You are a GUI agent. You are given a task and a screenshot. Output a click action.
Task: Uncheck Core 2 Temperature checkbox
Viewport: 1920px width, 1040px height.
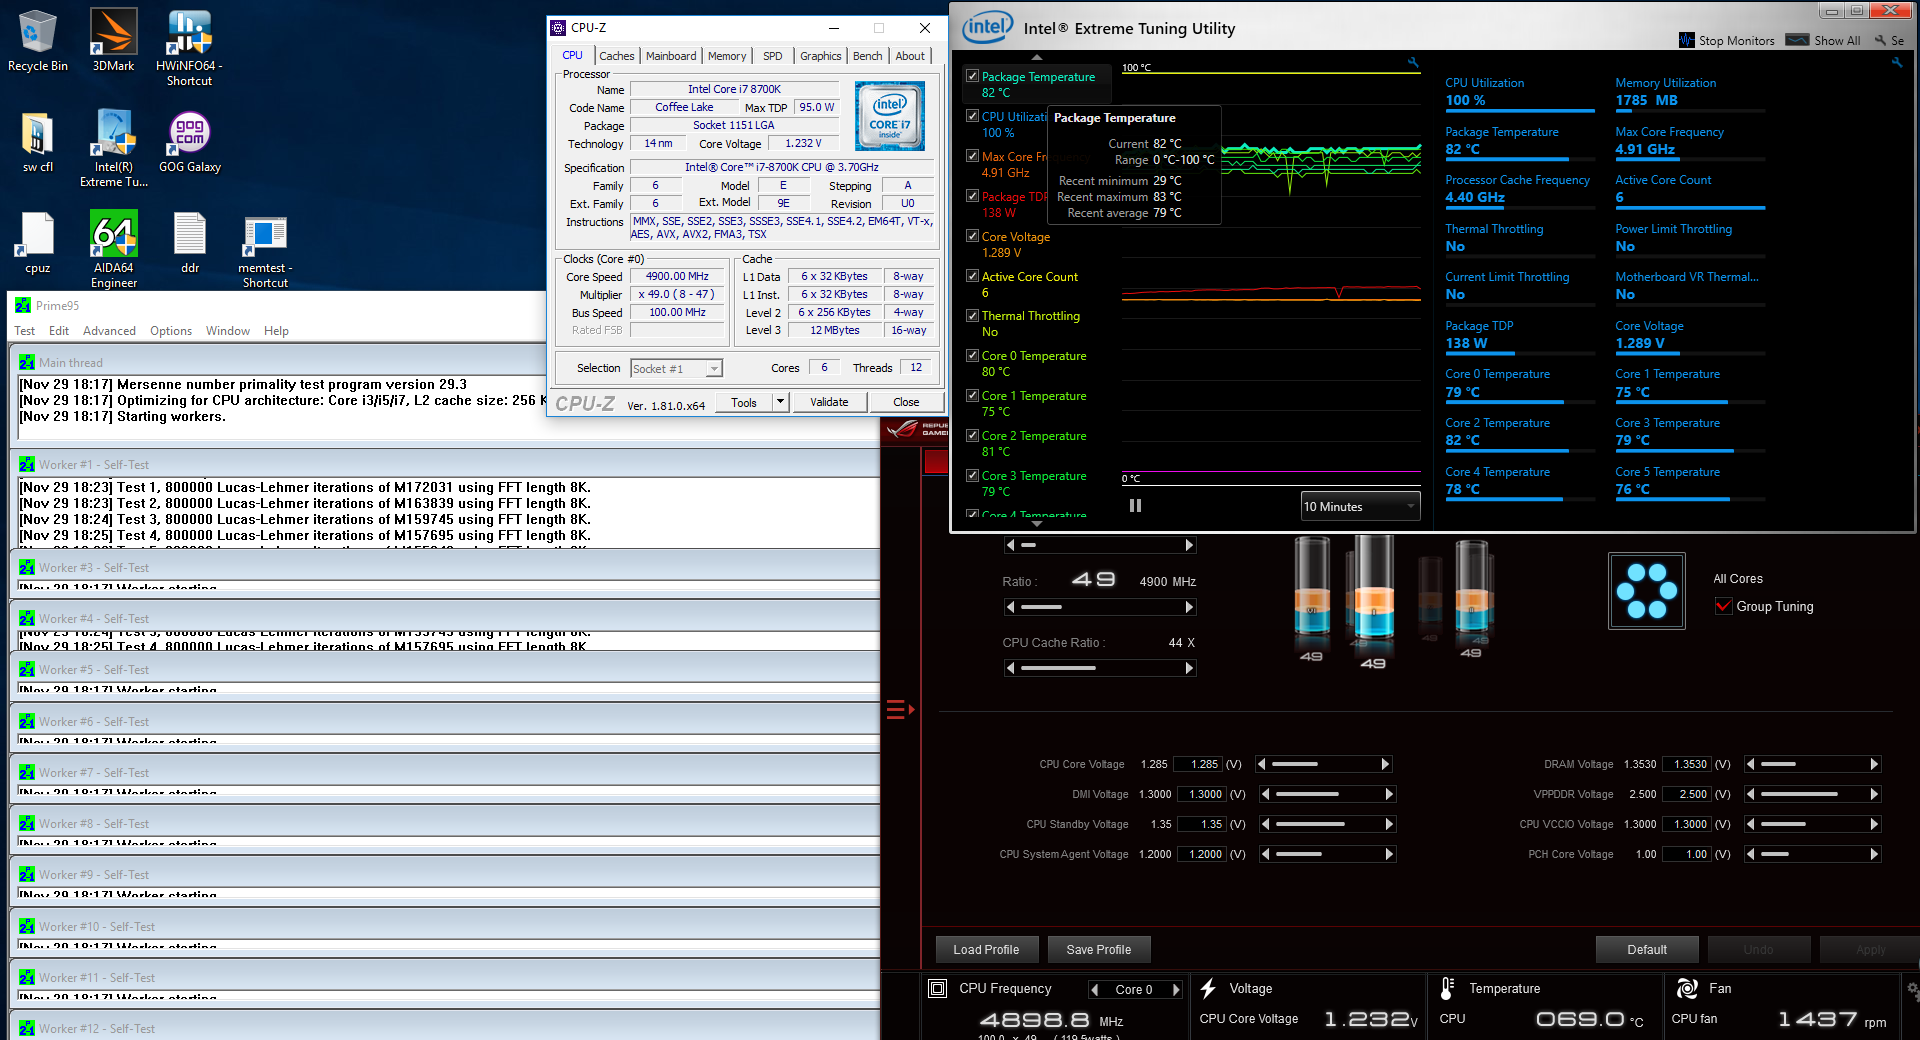pyautogui.click(x=972, y=435)
